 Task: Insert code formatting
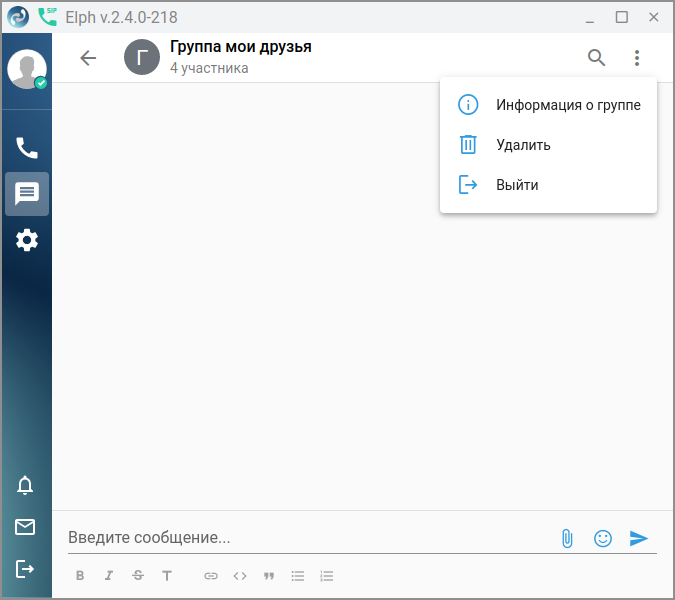(x=240, y=575)
